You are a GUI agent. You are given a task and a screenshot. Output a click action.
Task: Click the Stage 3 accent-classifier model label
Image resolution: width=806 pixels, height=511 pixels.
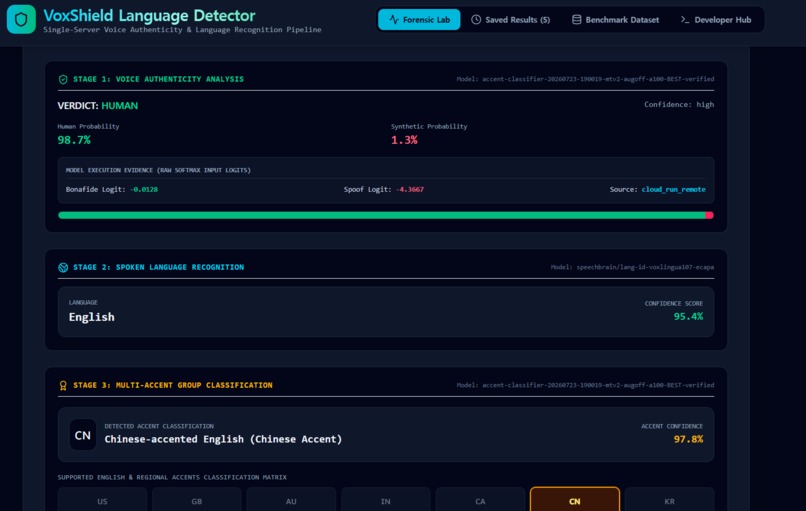(x=585, y=385)
